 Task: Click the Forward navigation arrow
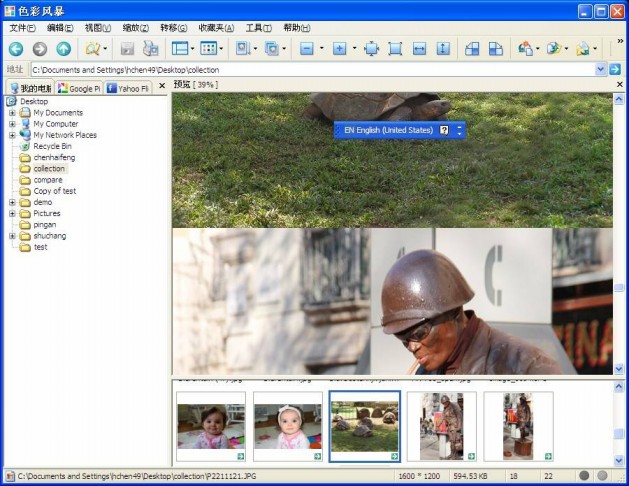[x=40, y=48]
